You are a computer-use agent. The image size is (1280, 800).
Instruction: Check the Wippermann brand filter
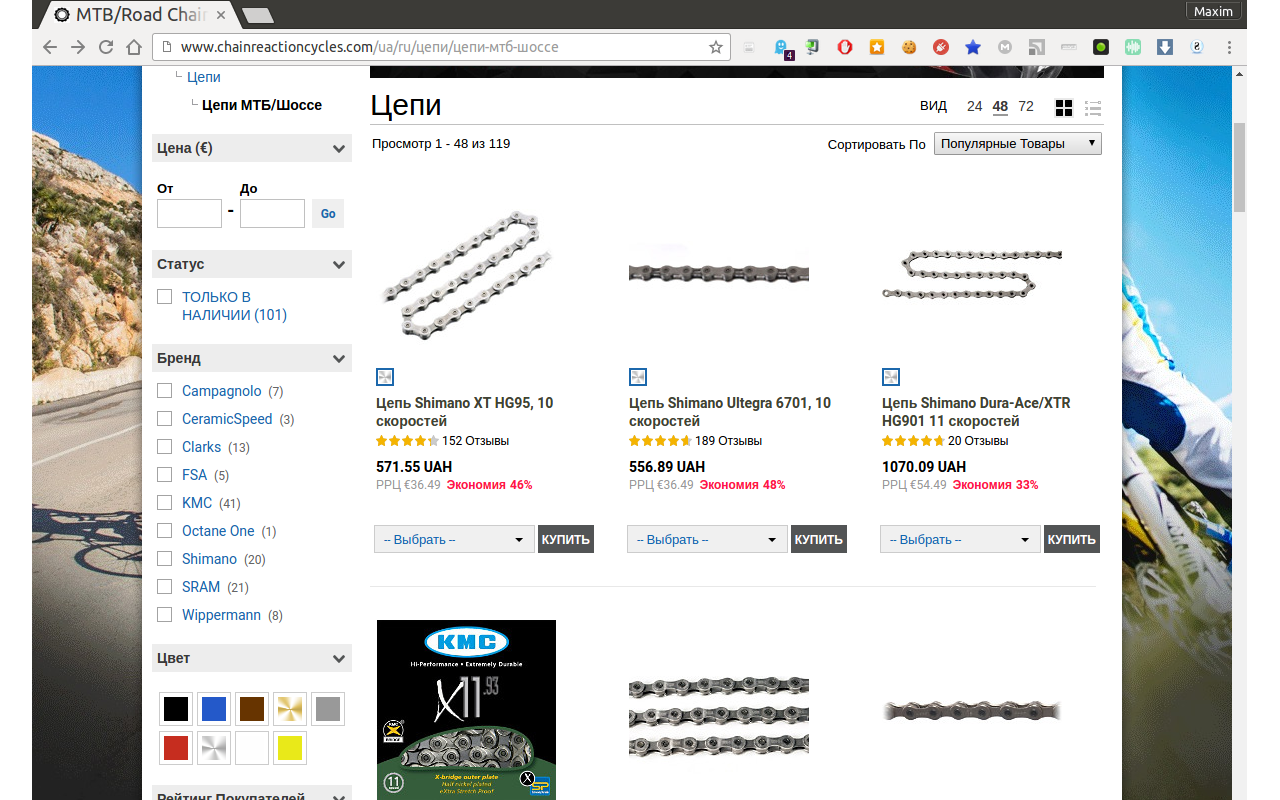(165, 615)
